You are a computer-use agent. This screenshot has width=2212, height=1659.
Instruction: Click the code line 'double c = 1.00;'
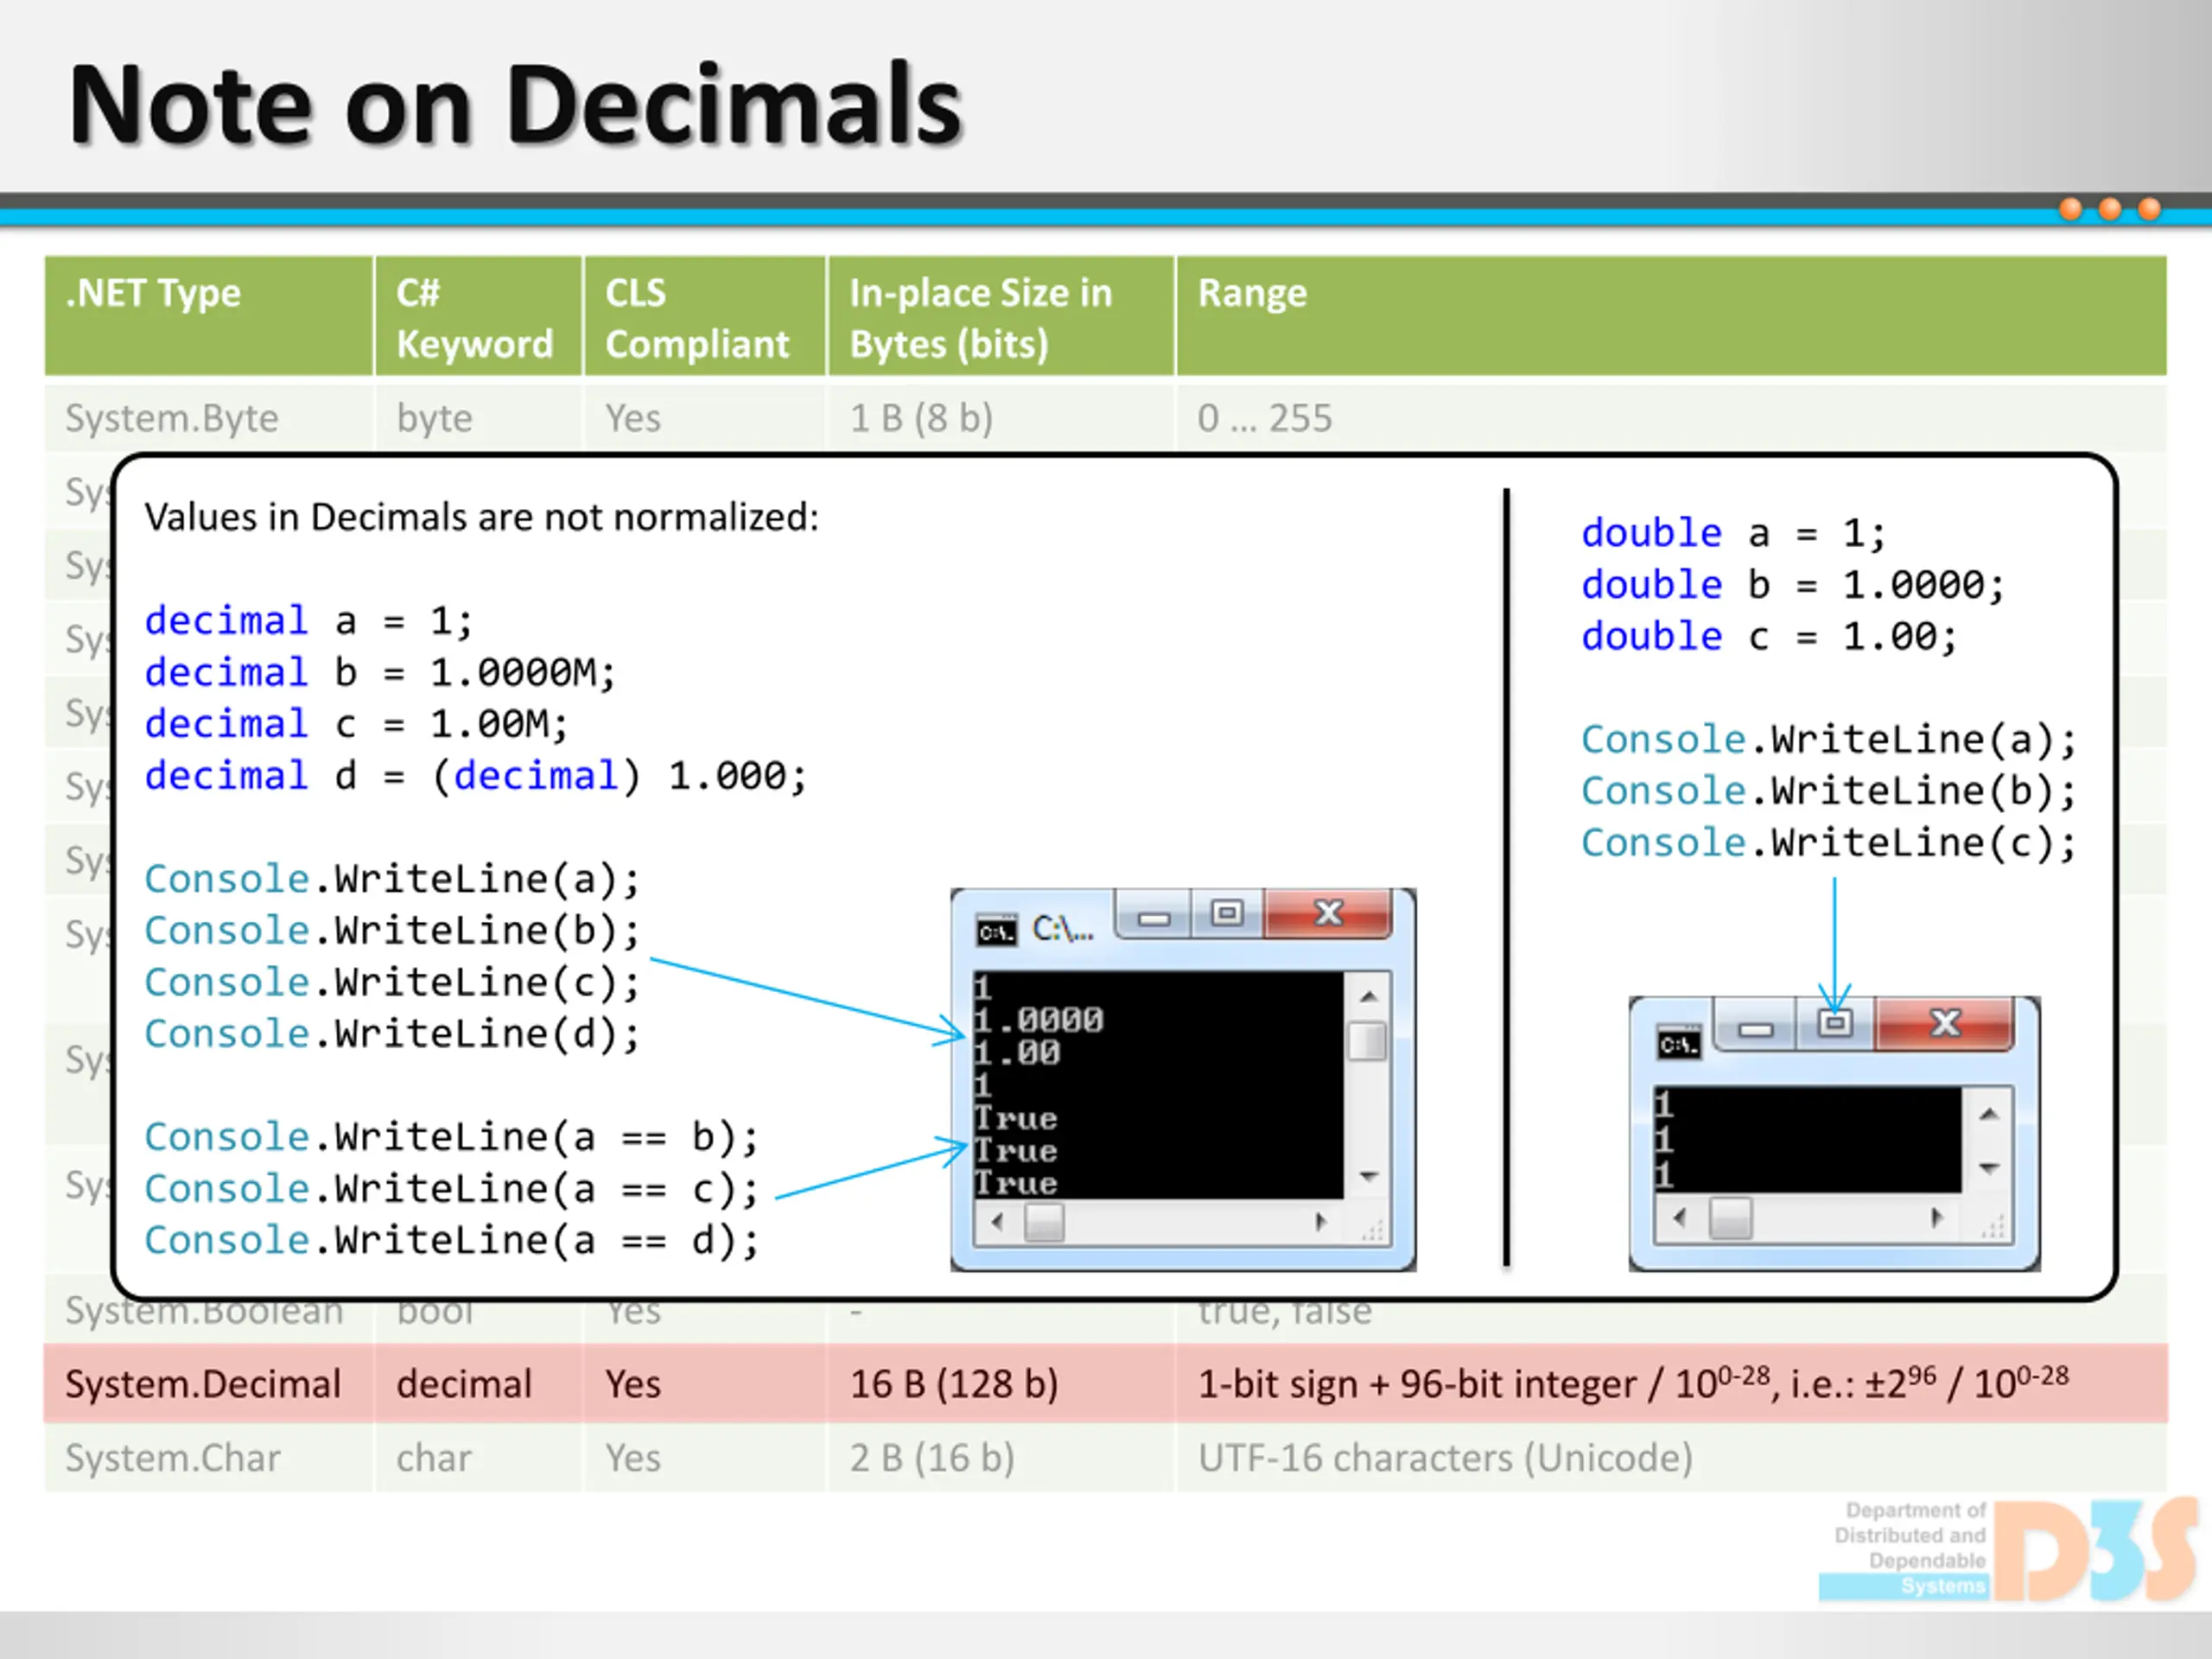[1769, 636]
